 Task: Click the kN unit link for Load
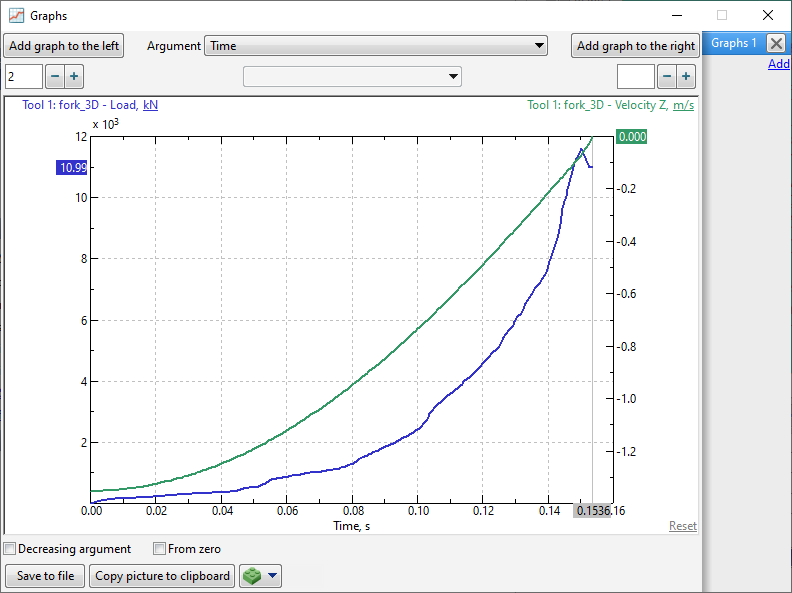point(150,105)
